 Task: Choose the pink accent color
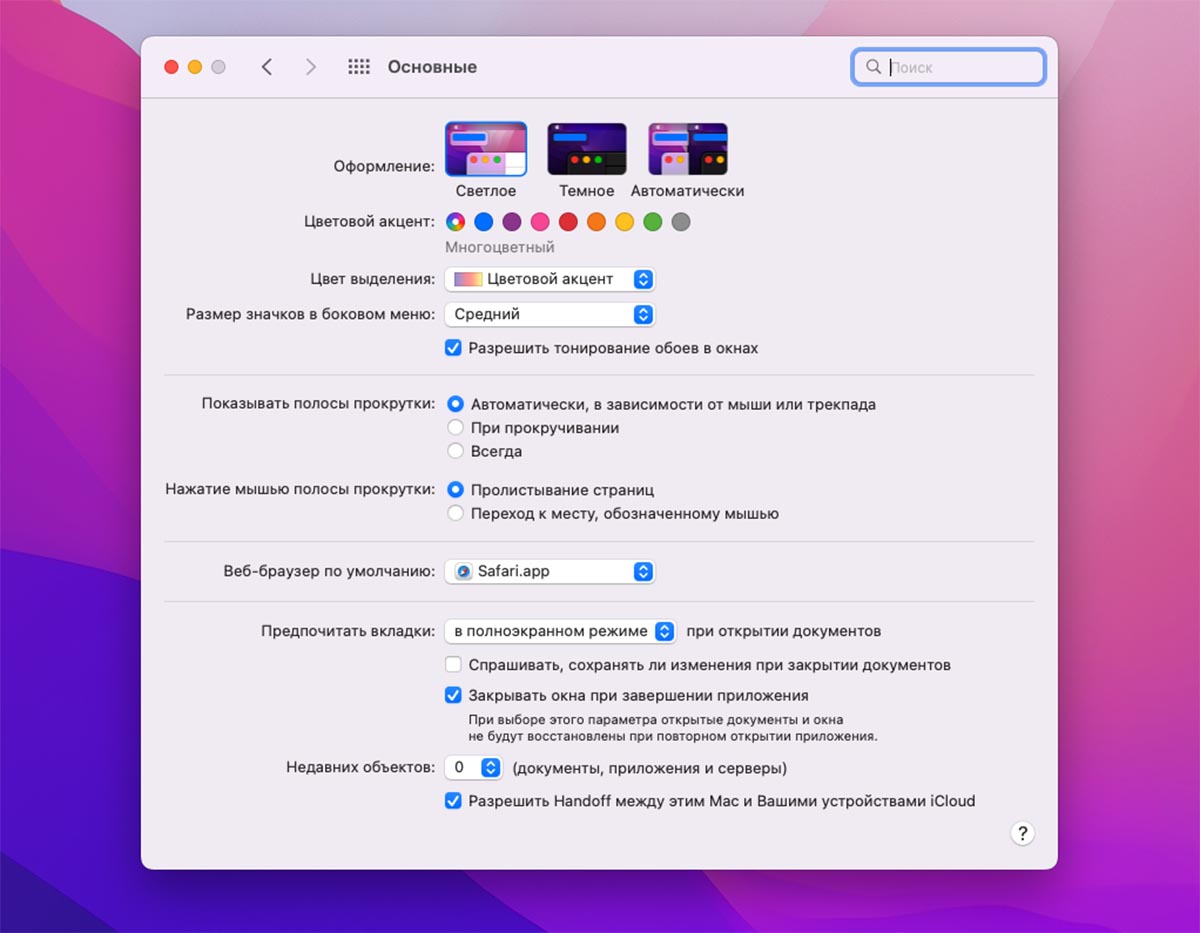tap(540, 222)
